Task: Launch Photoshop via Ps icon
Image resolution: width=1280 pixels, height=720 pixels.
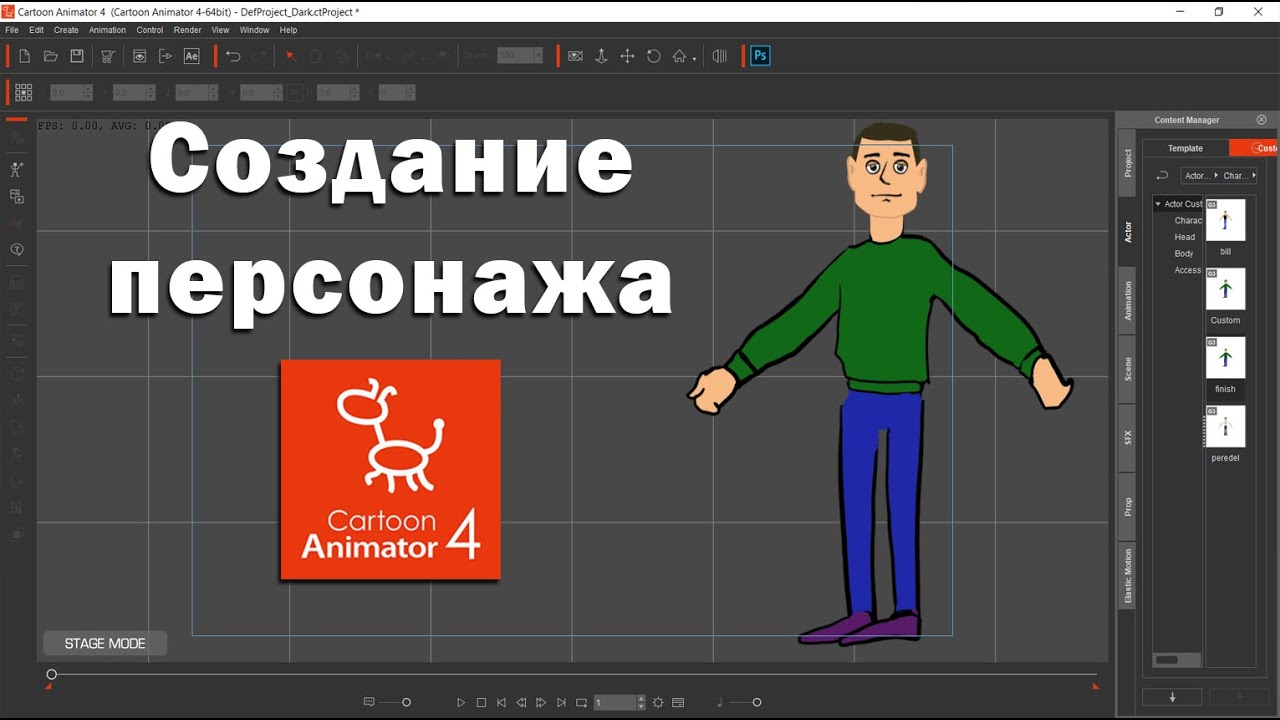Action: (x=761, y=56)
